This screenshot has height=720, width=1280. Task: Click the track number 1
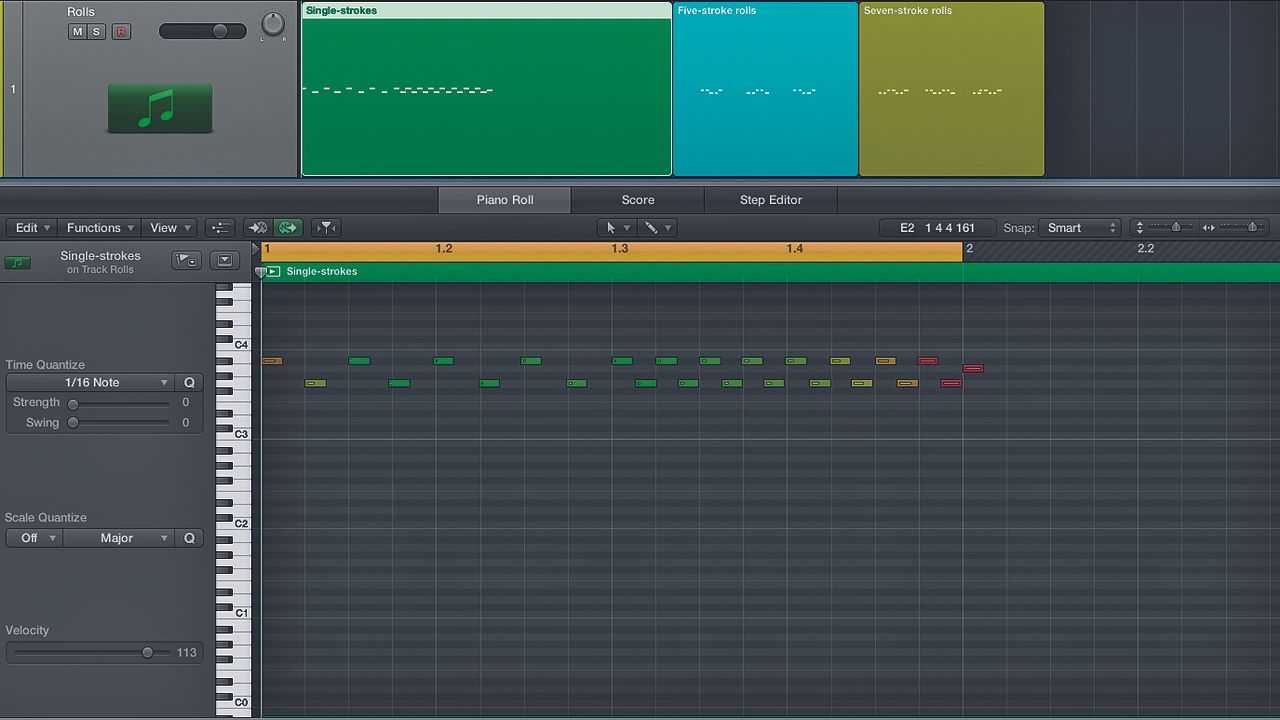point(13,90)
